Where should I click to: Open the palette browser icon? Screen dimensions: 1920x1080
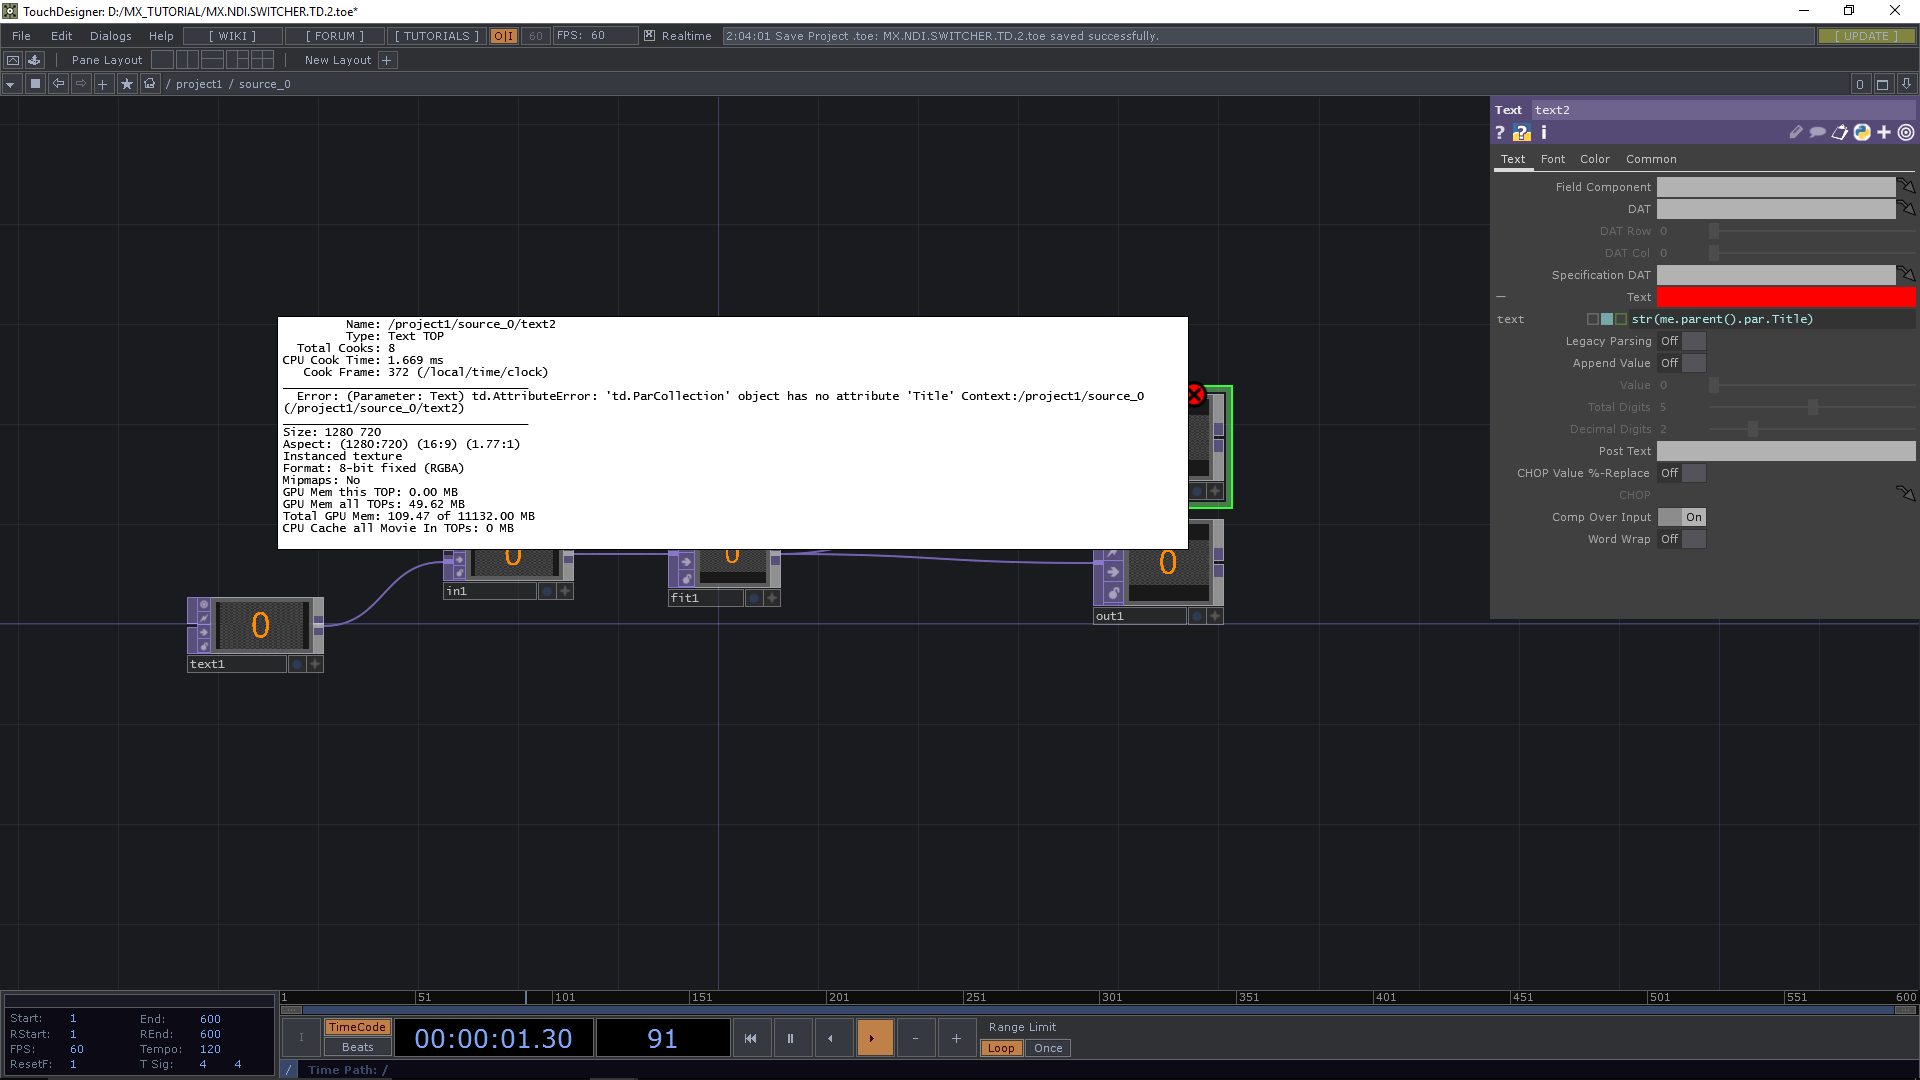tap(13, 60)
